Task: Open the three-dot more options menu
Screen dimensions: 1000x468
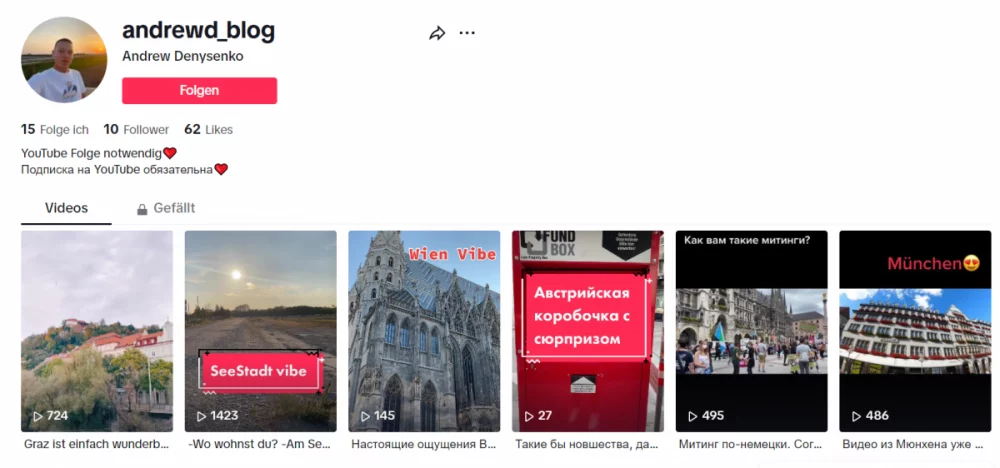Action: pos(467,33)
